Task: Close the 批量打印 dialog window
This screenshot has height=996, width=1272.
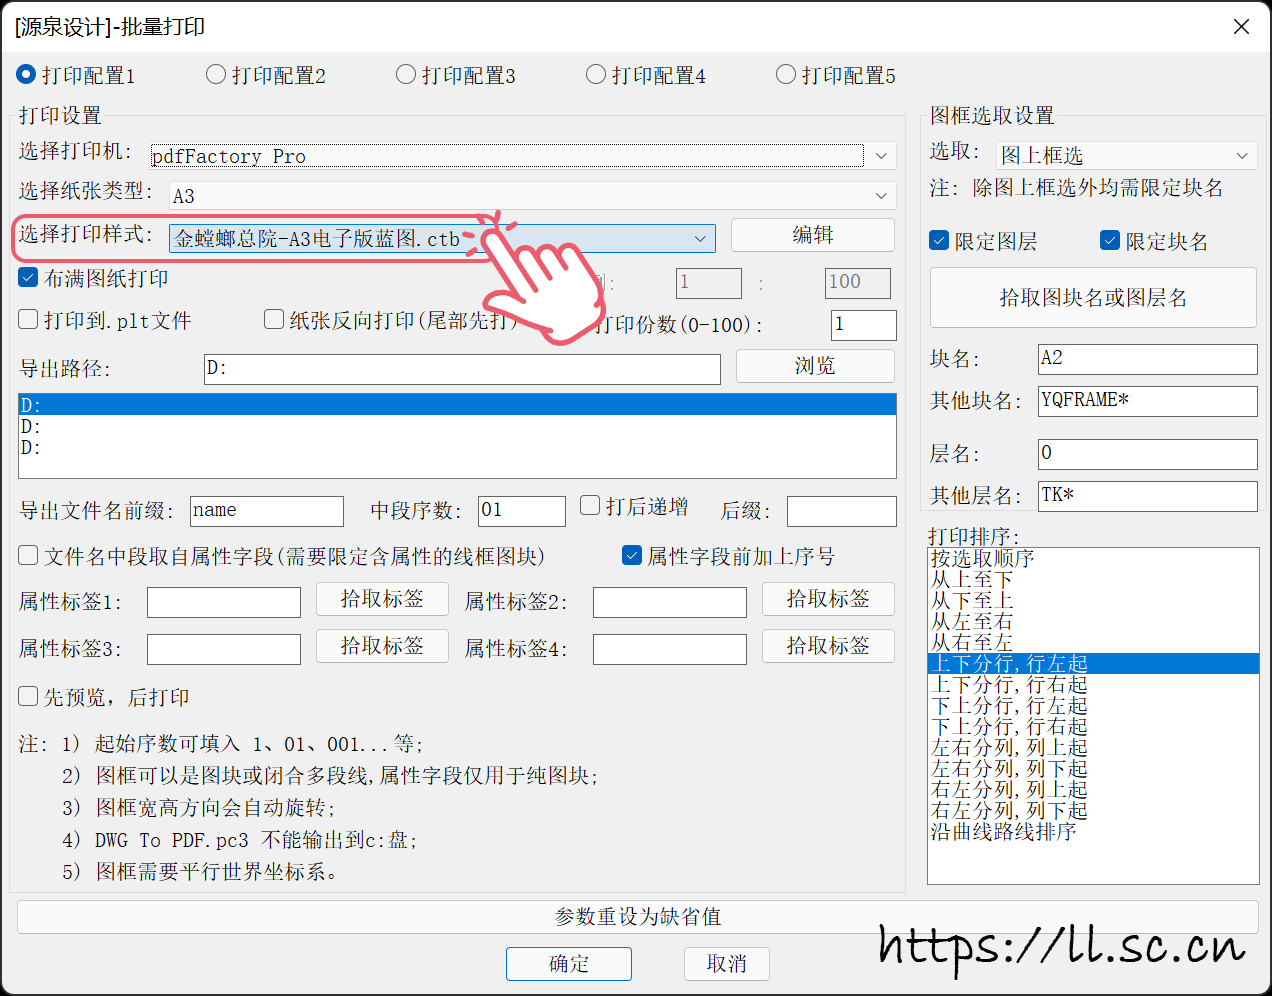Action: [1241, 27]
